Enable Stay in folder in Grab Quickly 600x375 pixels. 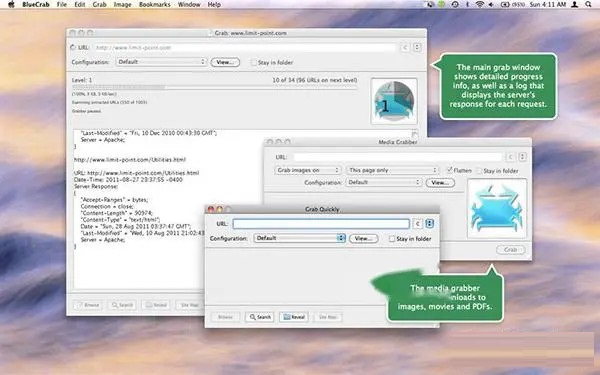pyautogui.click(x=392, y=238)
